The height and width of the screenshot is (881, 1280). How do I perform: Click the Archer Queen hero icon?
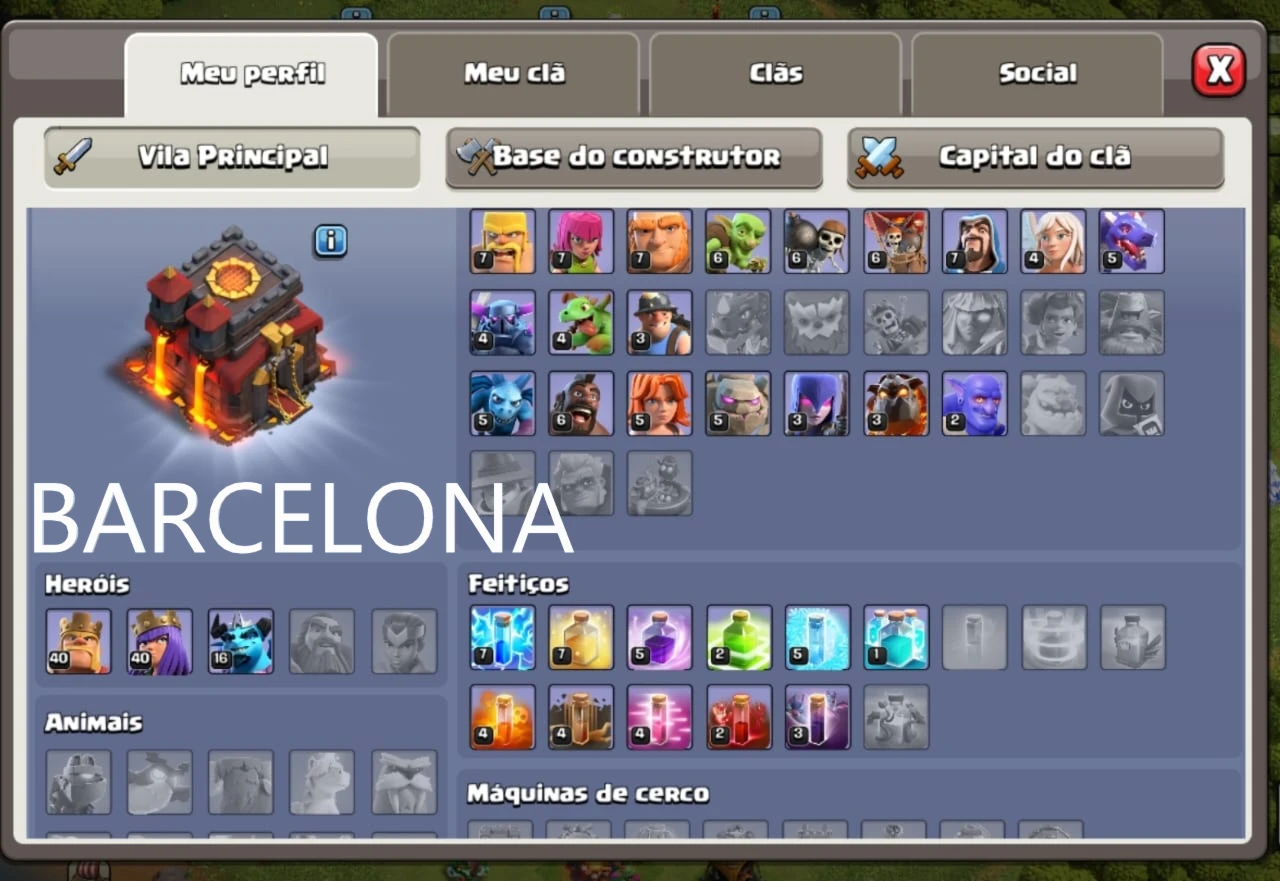coord(160,641)
